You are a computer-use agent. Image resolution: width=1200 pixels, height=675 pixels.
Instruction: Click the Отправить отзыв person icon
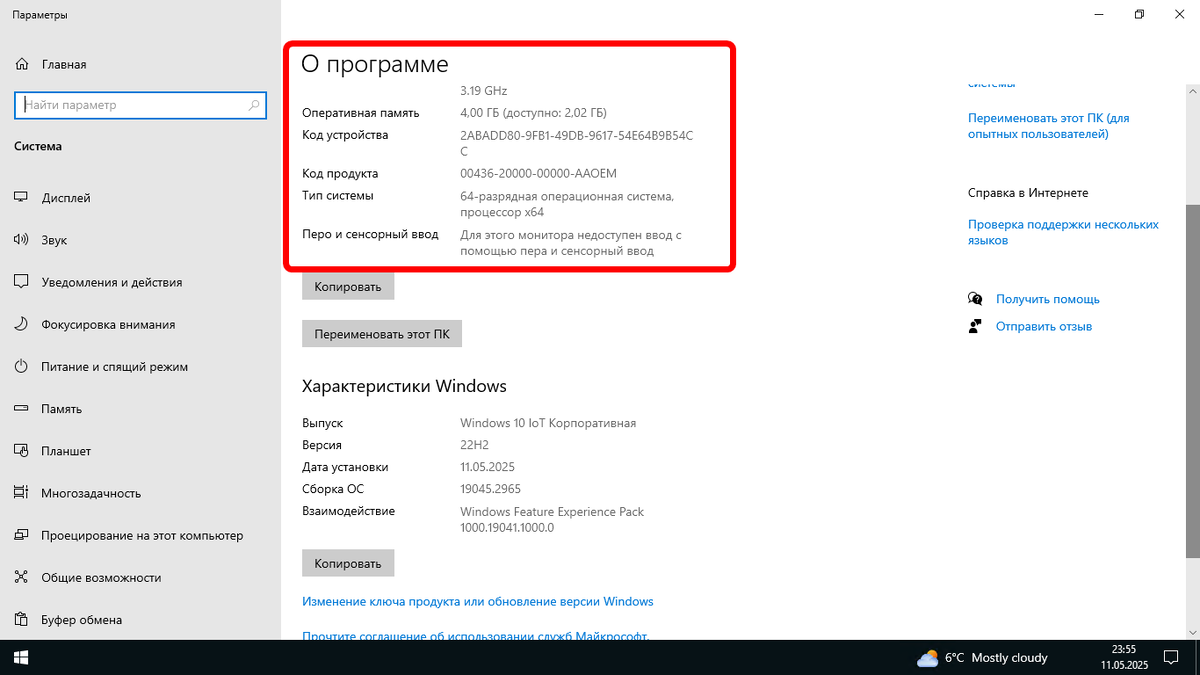975,326
